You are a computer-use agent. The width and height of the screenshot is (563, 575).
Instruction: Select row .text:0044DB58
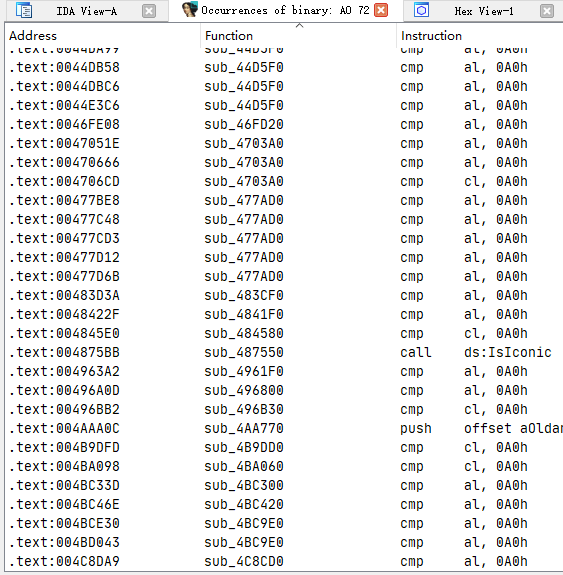point(284,67)
